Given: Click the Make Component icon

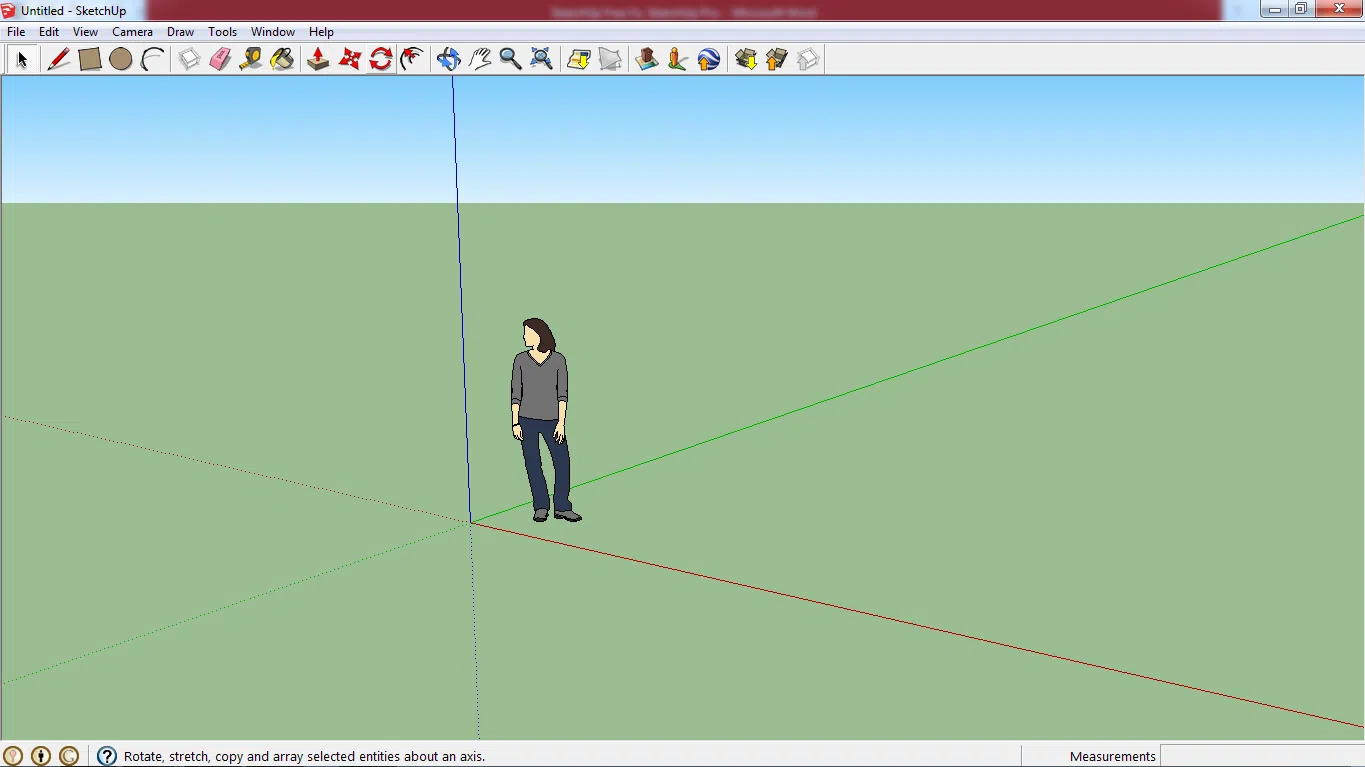Looking at the screenshot, I should coord(189,59).
